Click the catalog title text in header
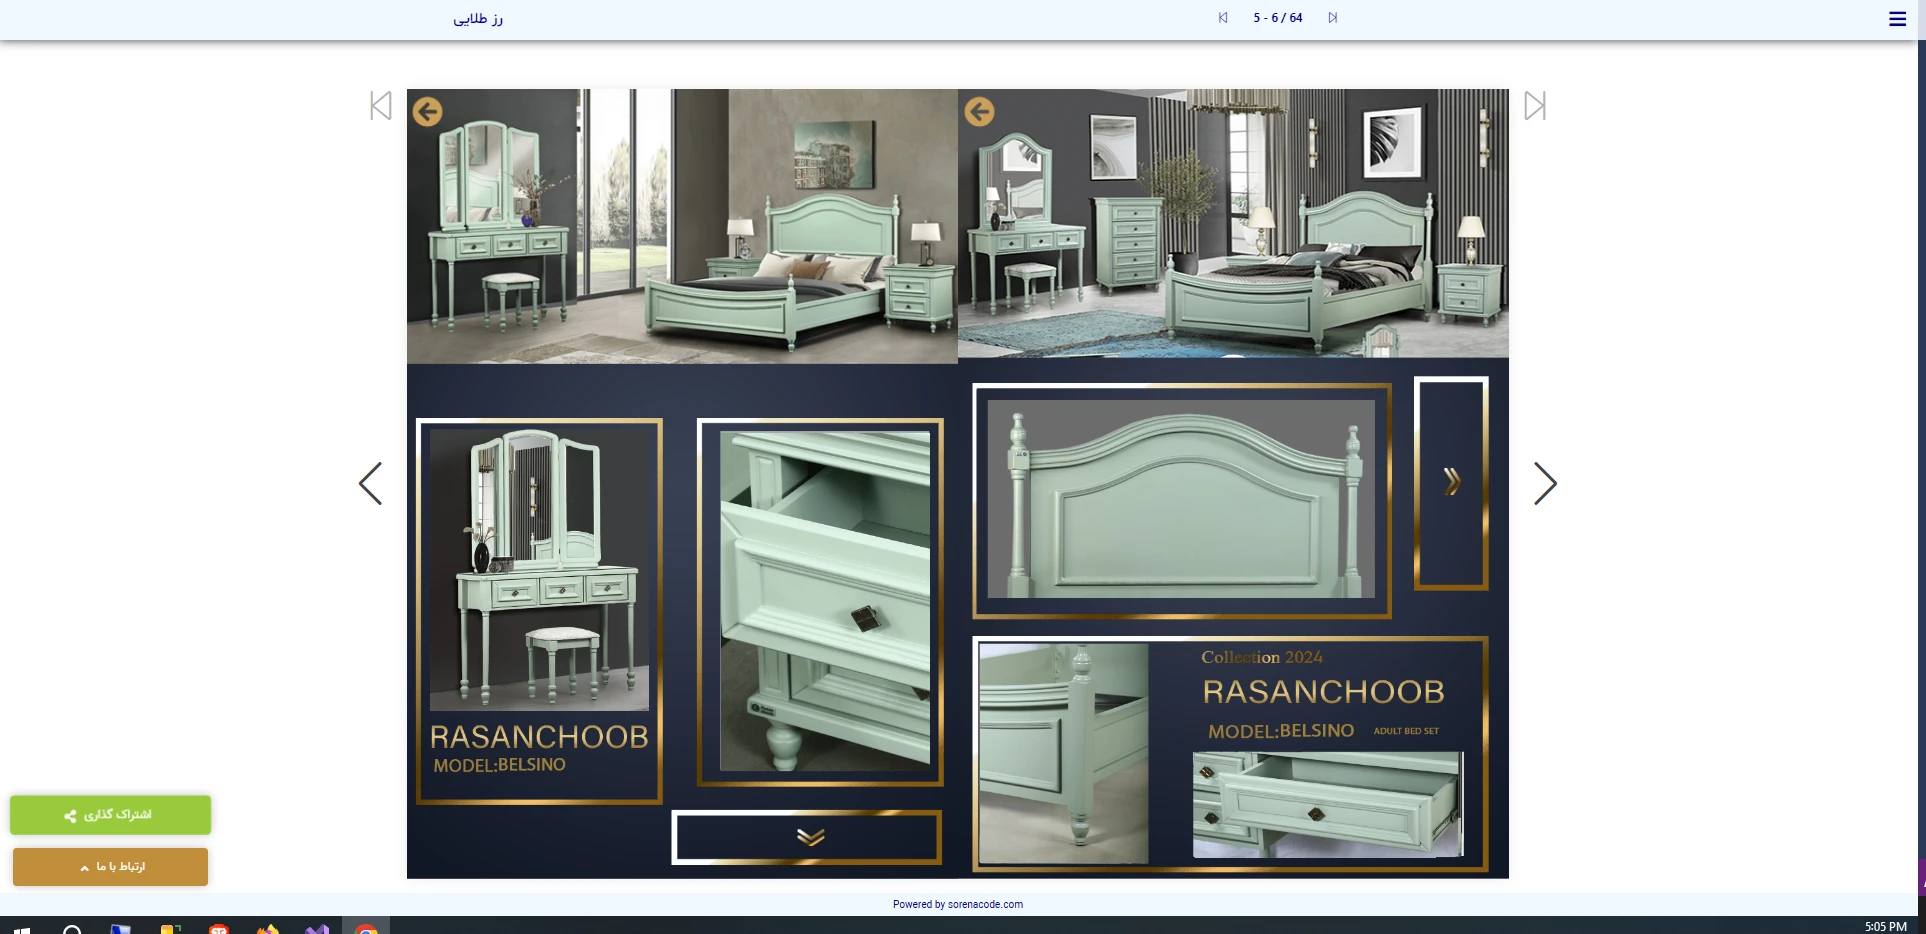 click(x=478, y=19)
